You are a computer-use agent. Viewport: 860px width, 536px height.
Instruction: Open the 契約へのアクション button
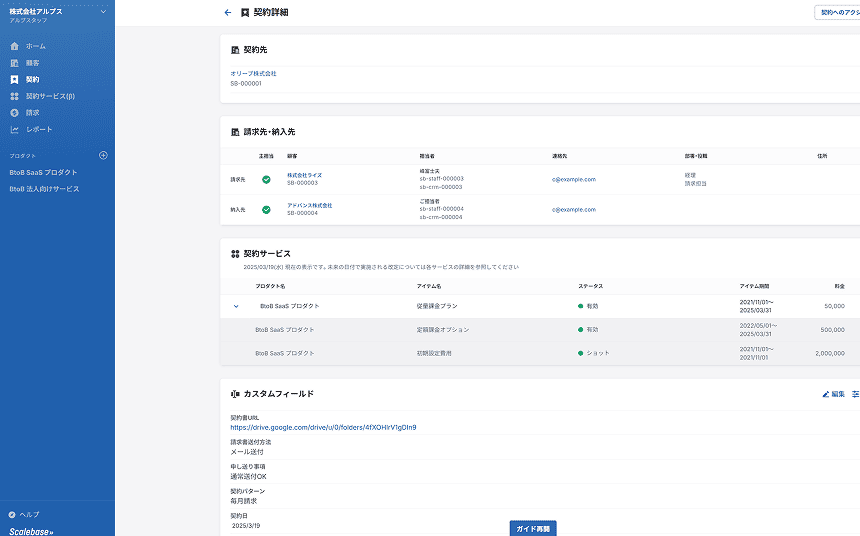point(838,13)
